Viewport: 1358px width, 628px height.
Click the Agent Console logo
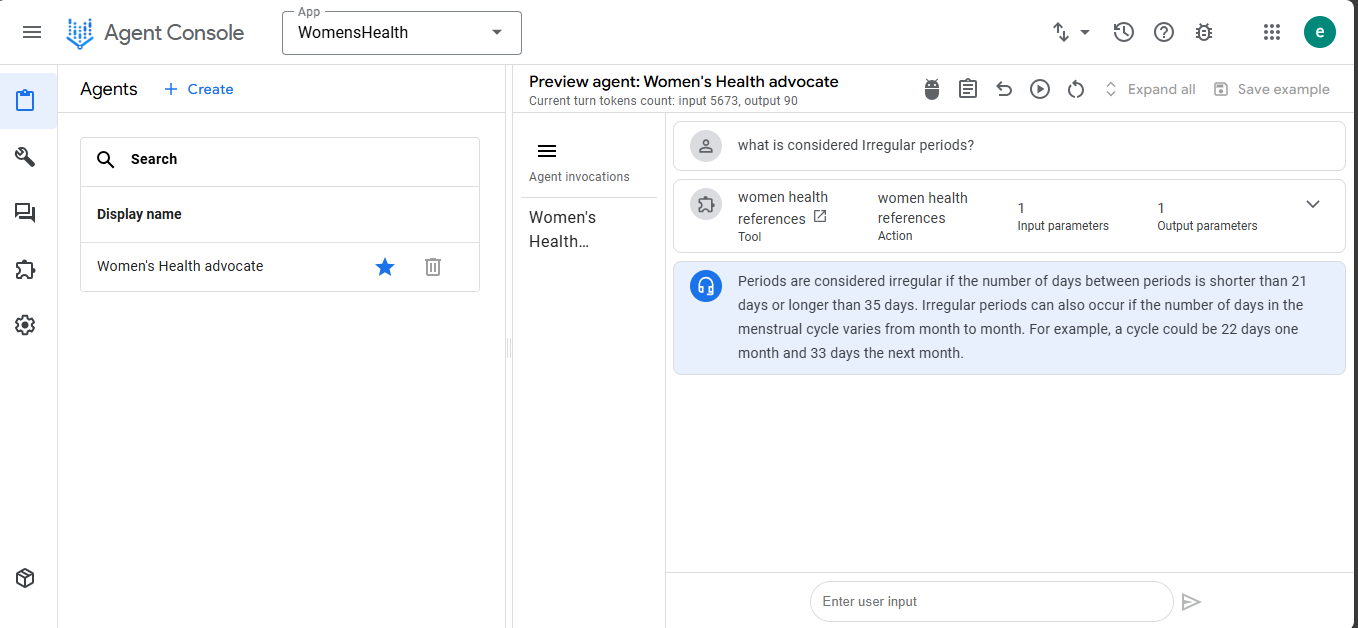pyautogui.click(x=155, y=33)
